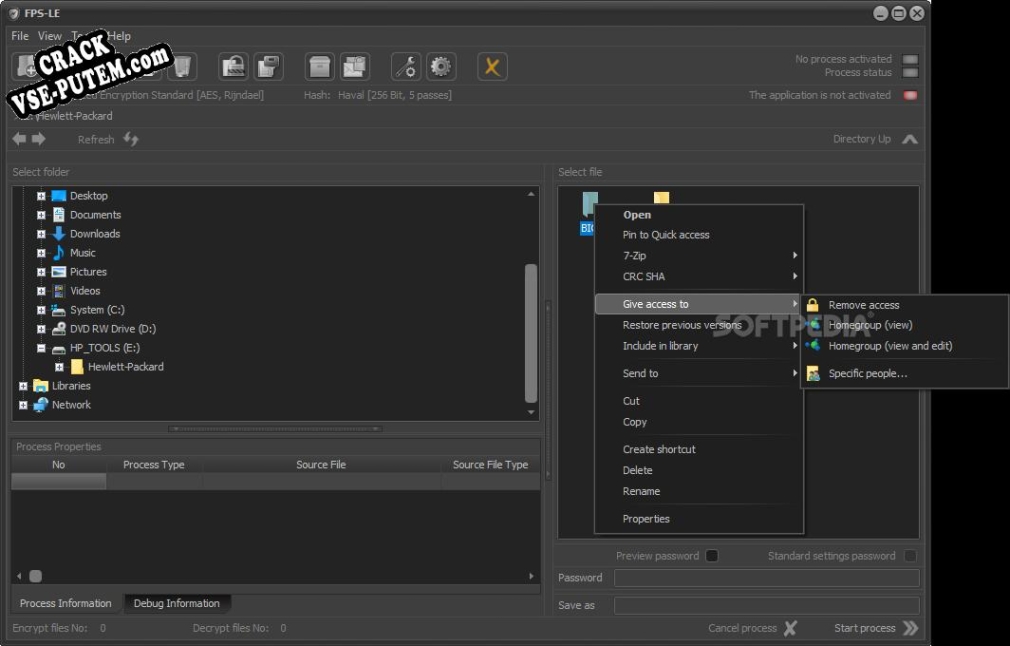
Task: Open the Send to submenu
Action: 699,374
